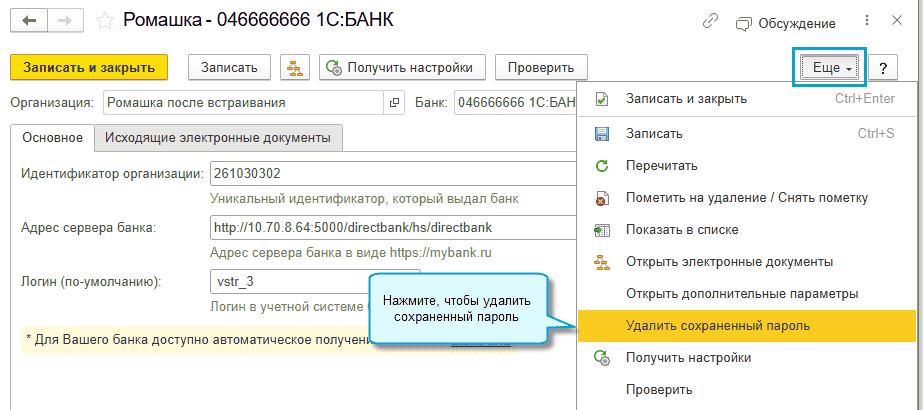This screenshot has height=410, width=923.
Task: Close the Ромашка form window
Action: click(897, 21)
